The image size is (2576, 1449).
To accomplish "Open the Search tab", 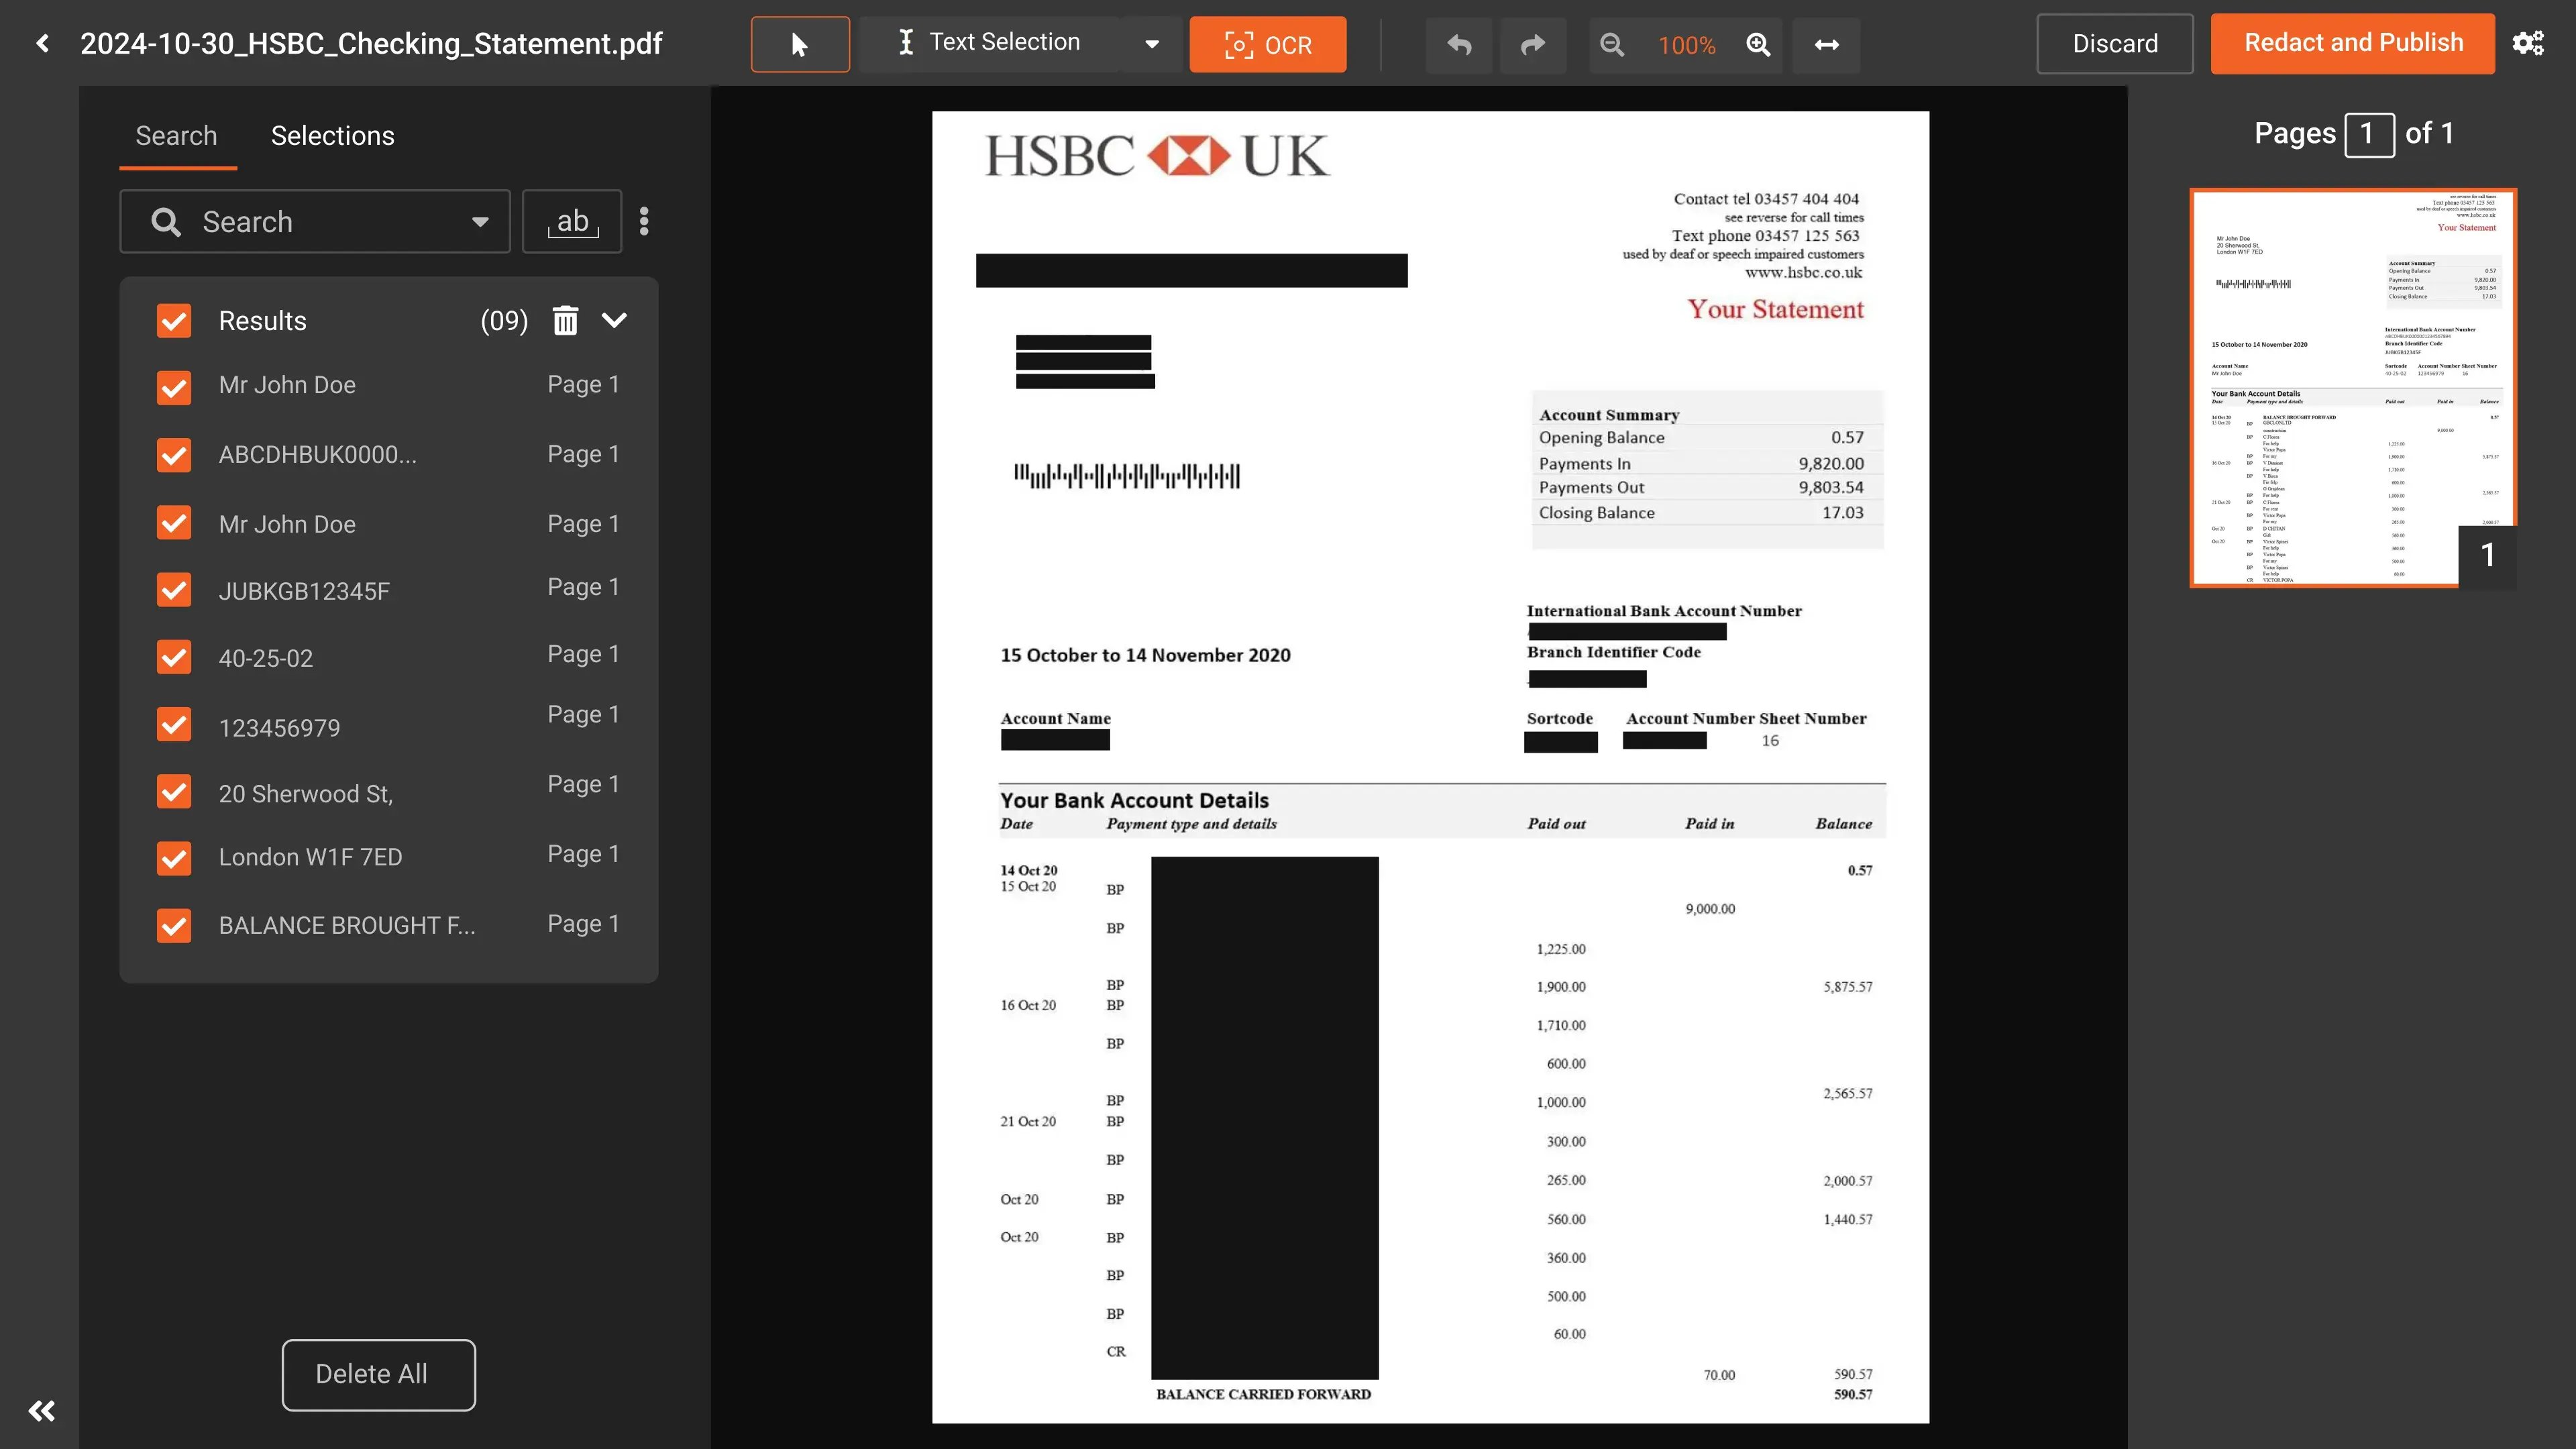I will tap(176, 135).
